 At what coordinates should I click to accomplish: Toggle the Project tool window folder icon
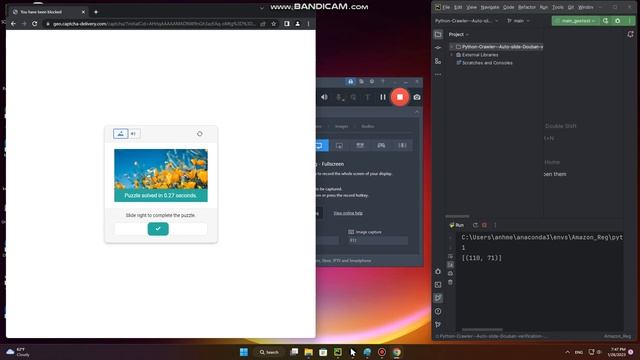click(438, 35)
